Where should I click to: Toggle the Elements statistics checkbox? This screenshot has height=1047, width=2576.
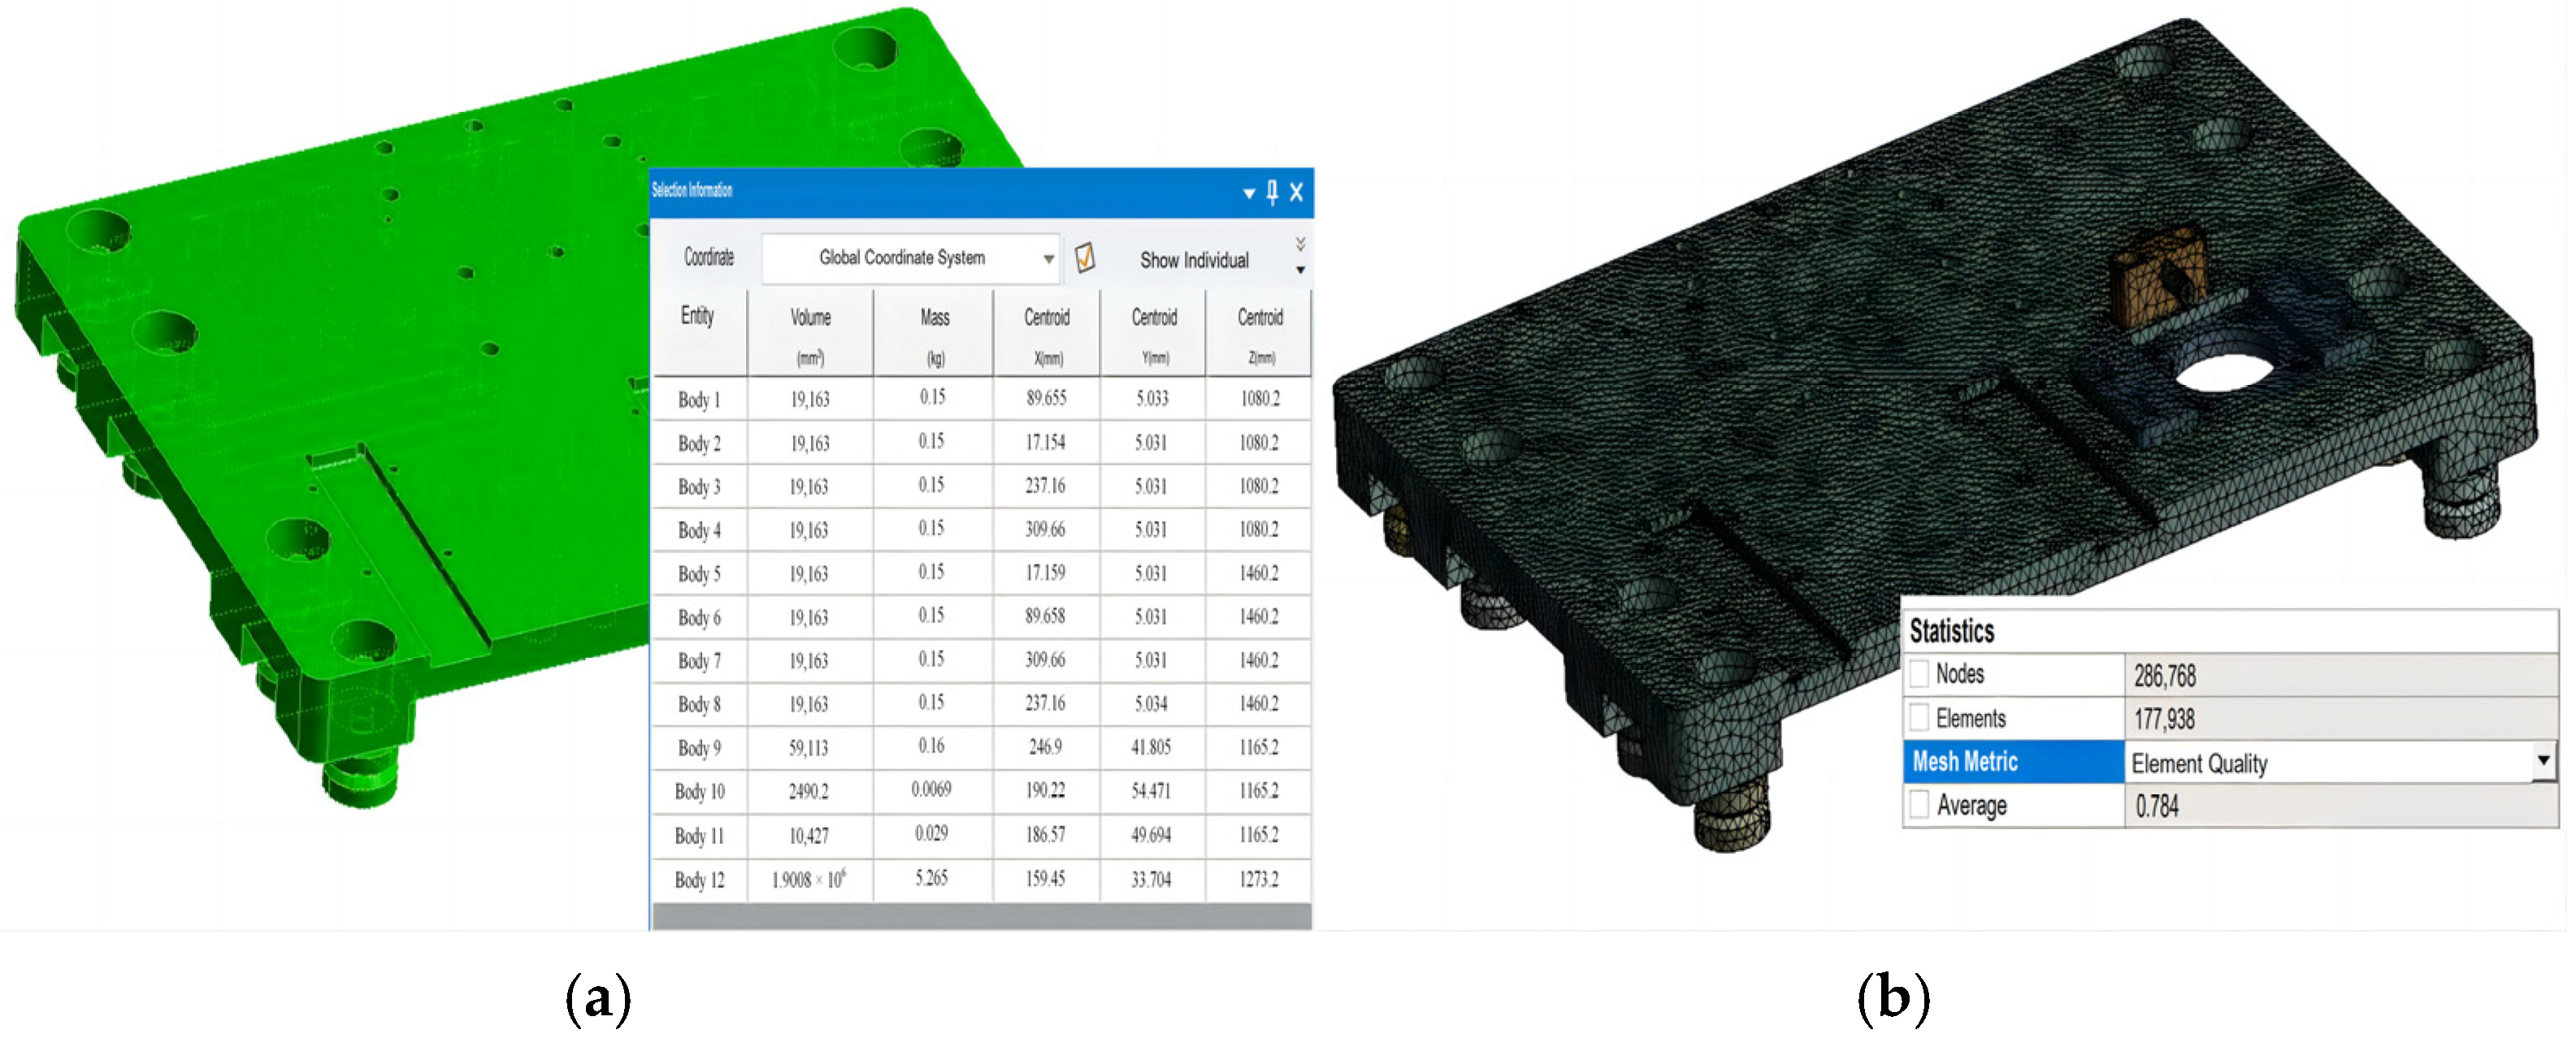(x=1919, y=717)
